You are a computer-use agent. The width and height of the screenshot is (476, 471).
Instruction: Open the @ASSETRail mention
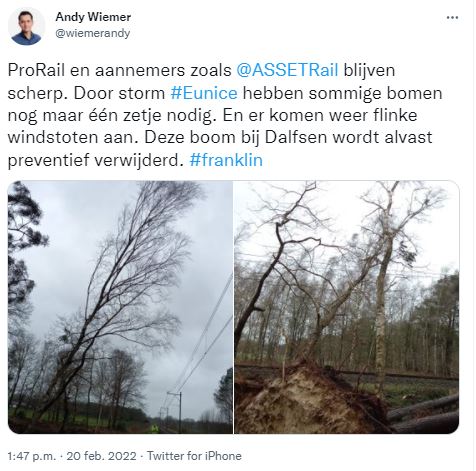pyautogui.click(x=287, y=70)
